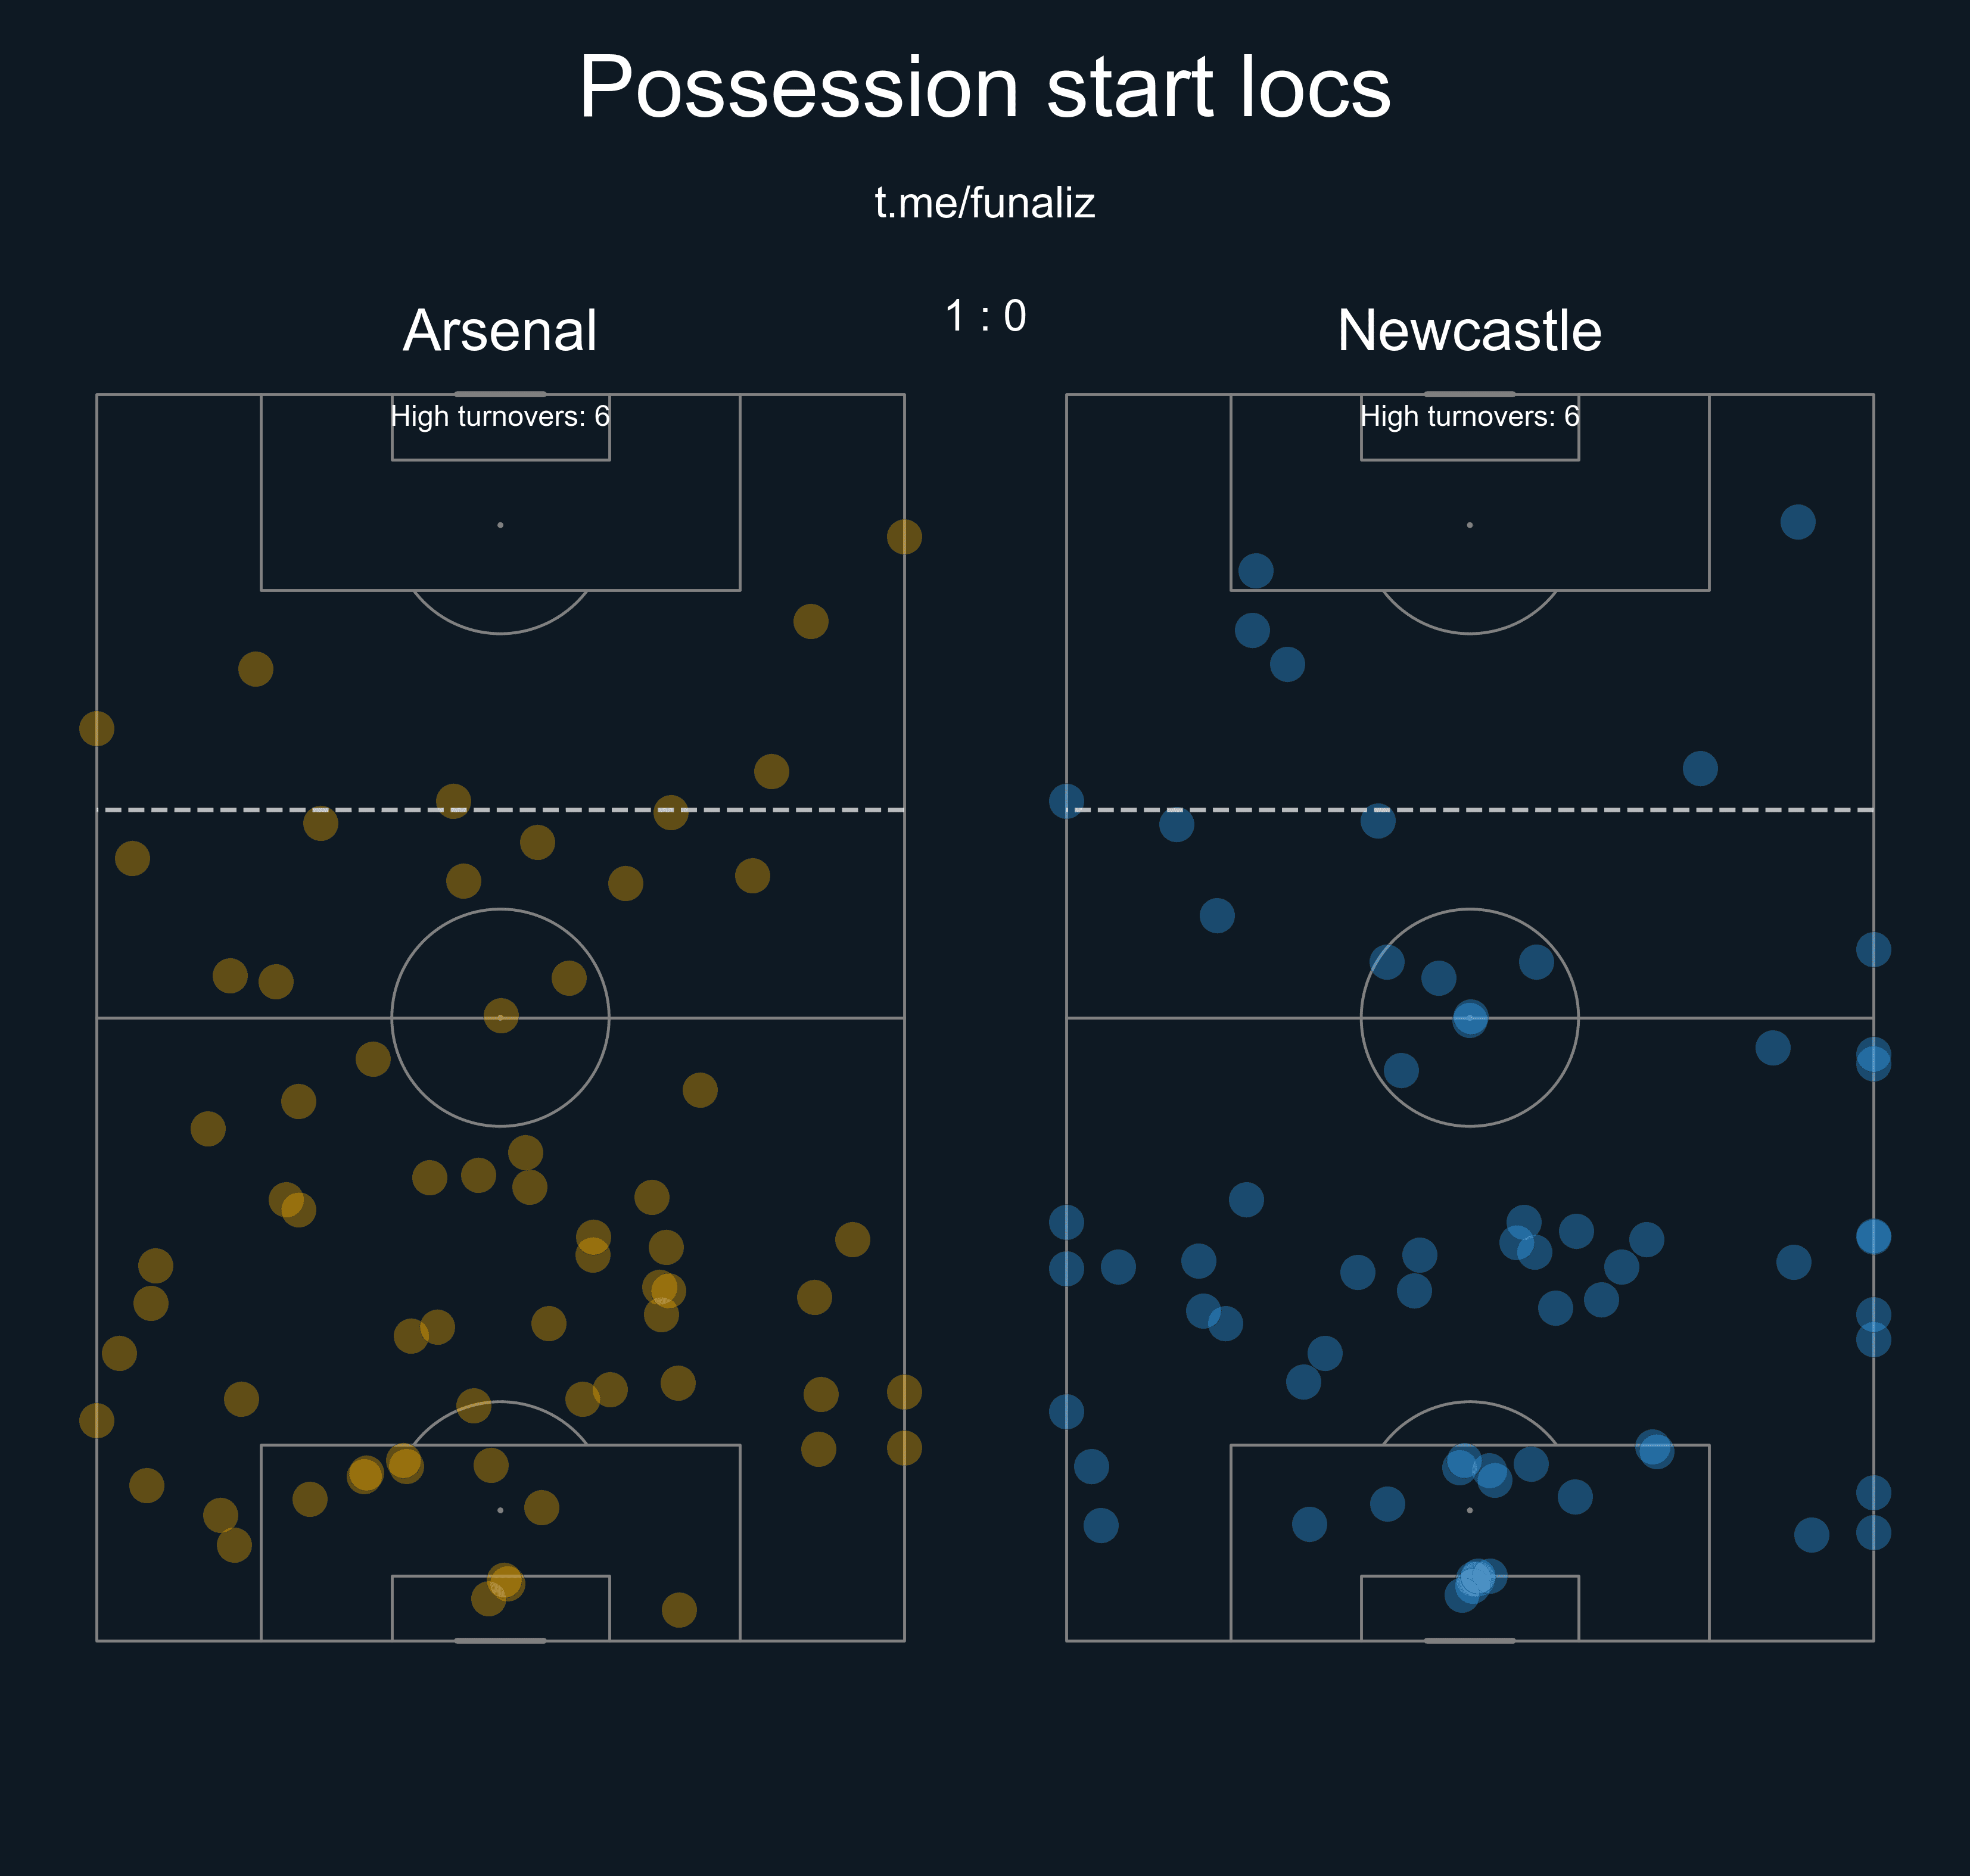Click the blue dot inside Newcastle's top penalty box
The height and width of the screenshot is (1876, 1970).
click(1256, 571)
